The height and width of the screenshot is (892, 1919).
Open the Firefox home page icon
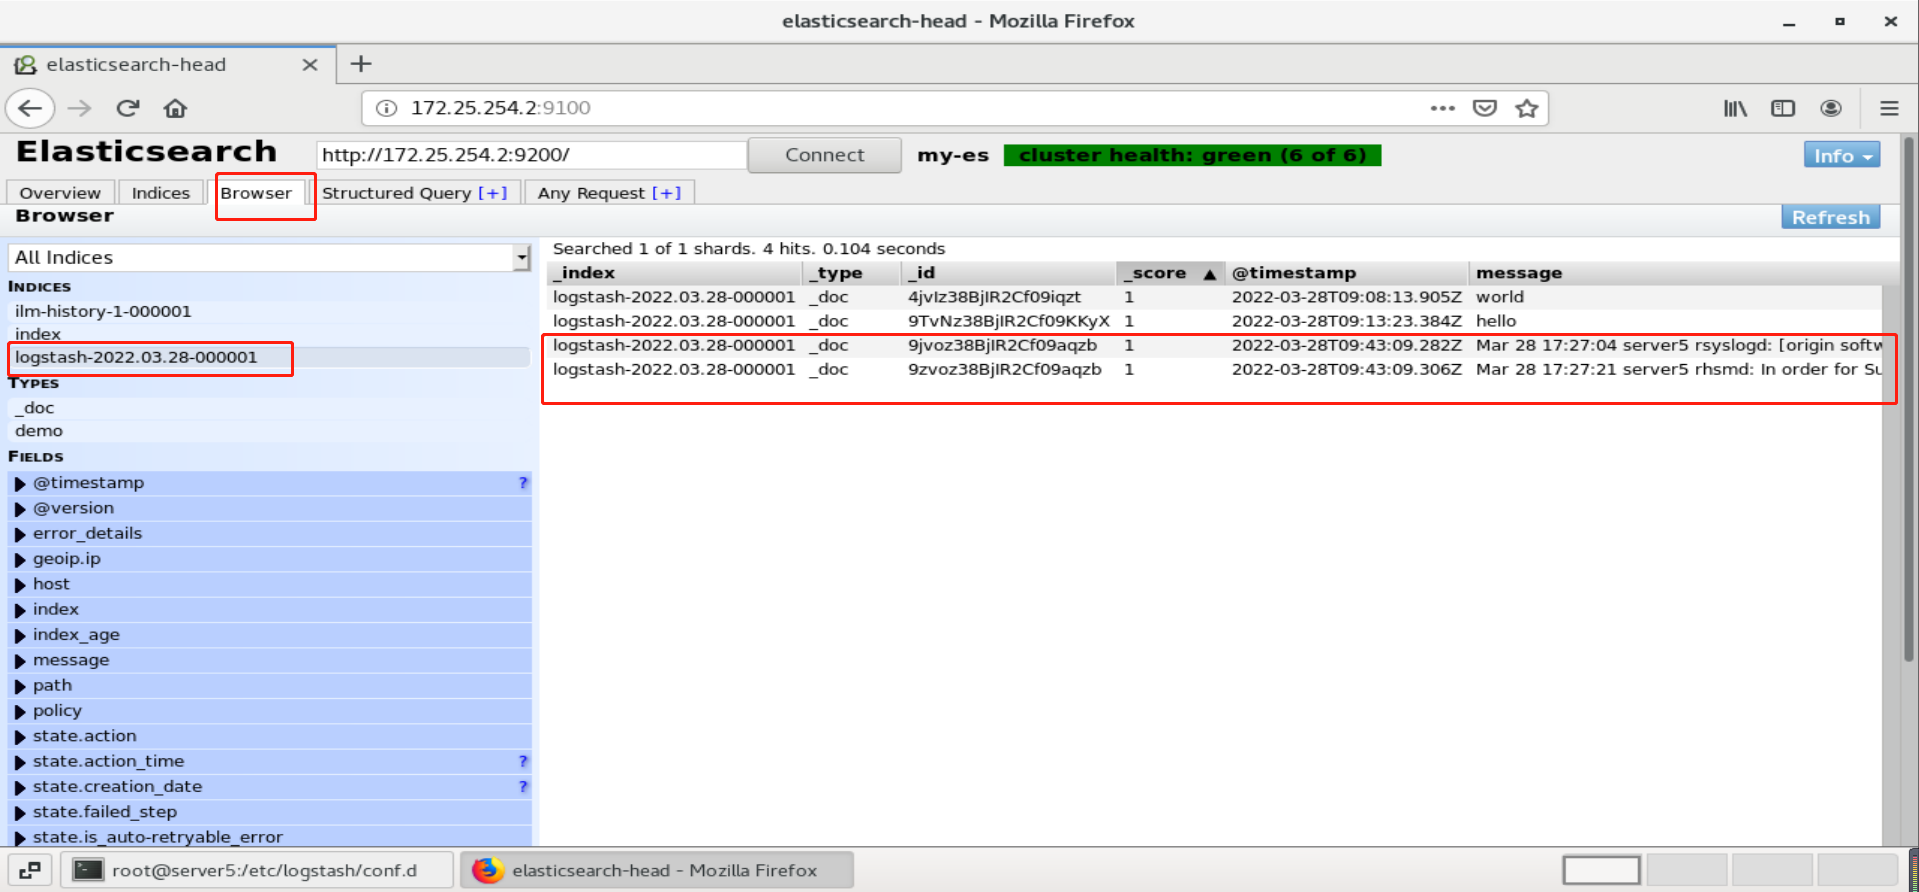point(176,108)
